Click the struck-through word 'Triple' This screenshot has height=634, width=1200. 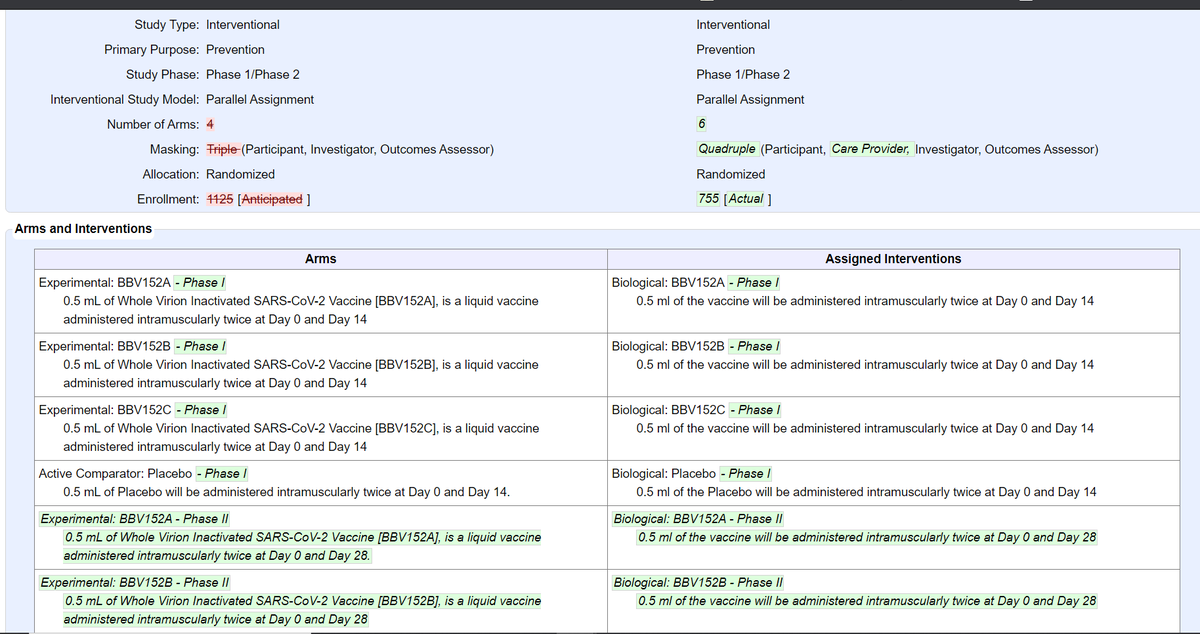(x=223, y=150)
